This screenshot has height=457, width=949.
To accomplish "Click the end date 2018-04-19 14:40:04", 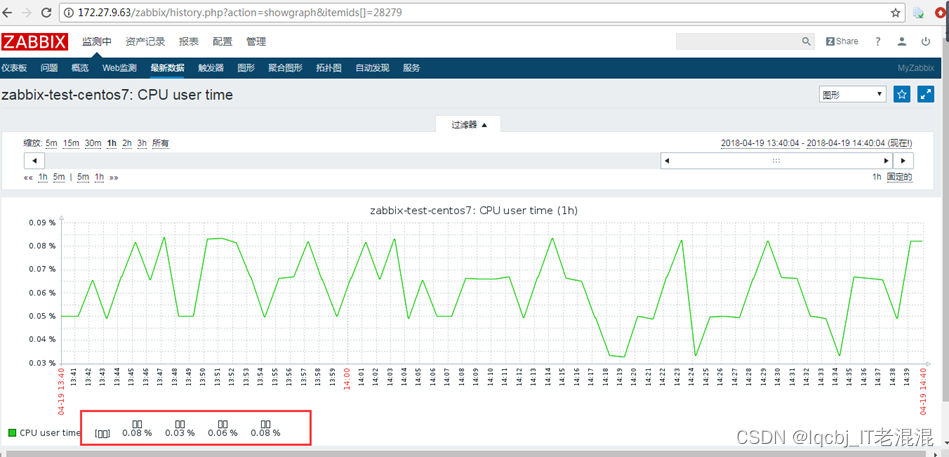I will [x=848, y=143].
